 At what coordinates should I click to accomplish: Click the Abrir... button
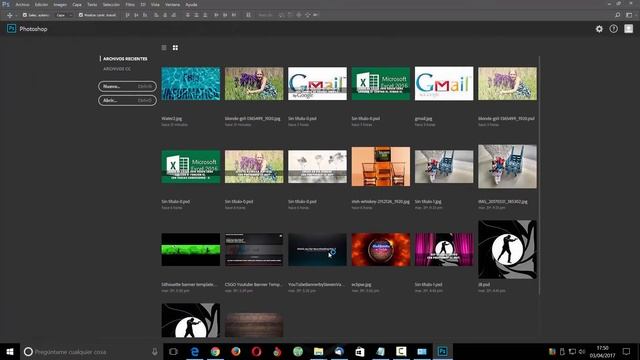pos(127,100)
